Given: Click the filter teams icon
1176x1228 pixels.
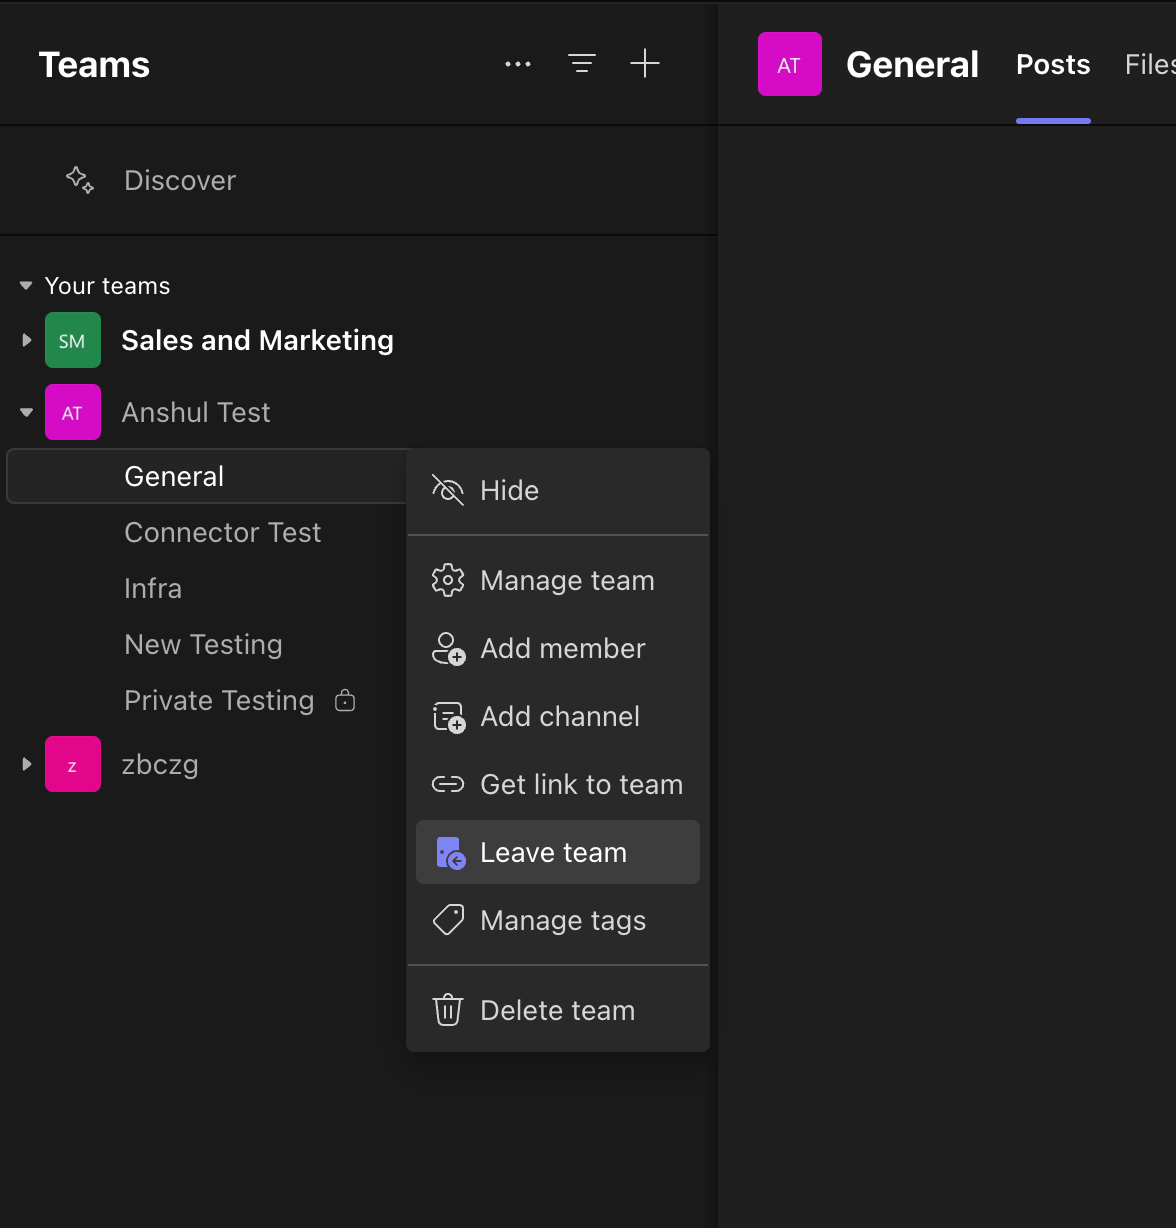Looking at the screenshot, I should coord(582,64).
